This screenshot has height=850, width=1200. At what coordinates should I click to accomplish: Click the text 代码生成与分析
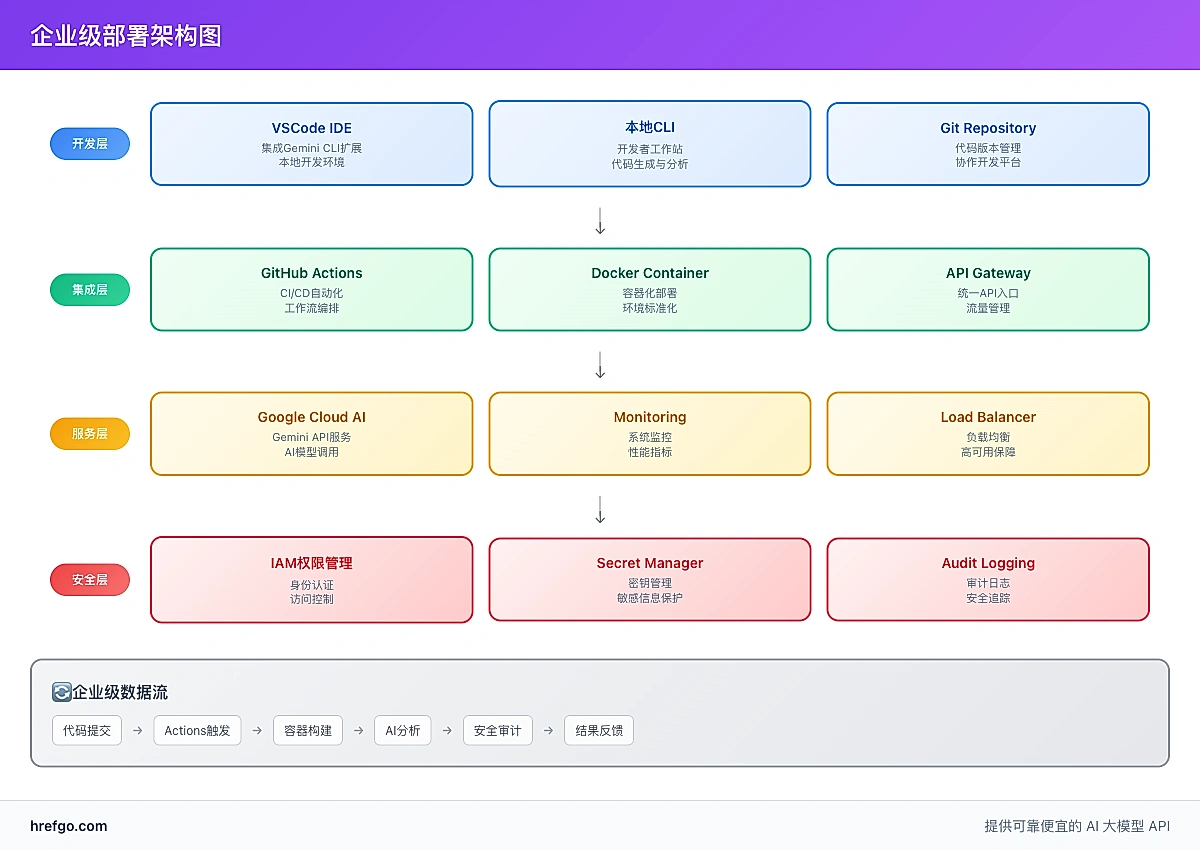click(x=650, y=164)
